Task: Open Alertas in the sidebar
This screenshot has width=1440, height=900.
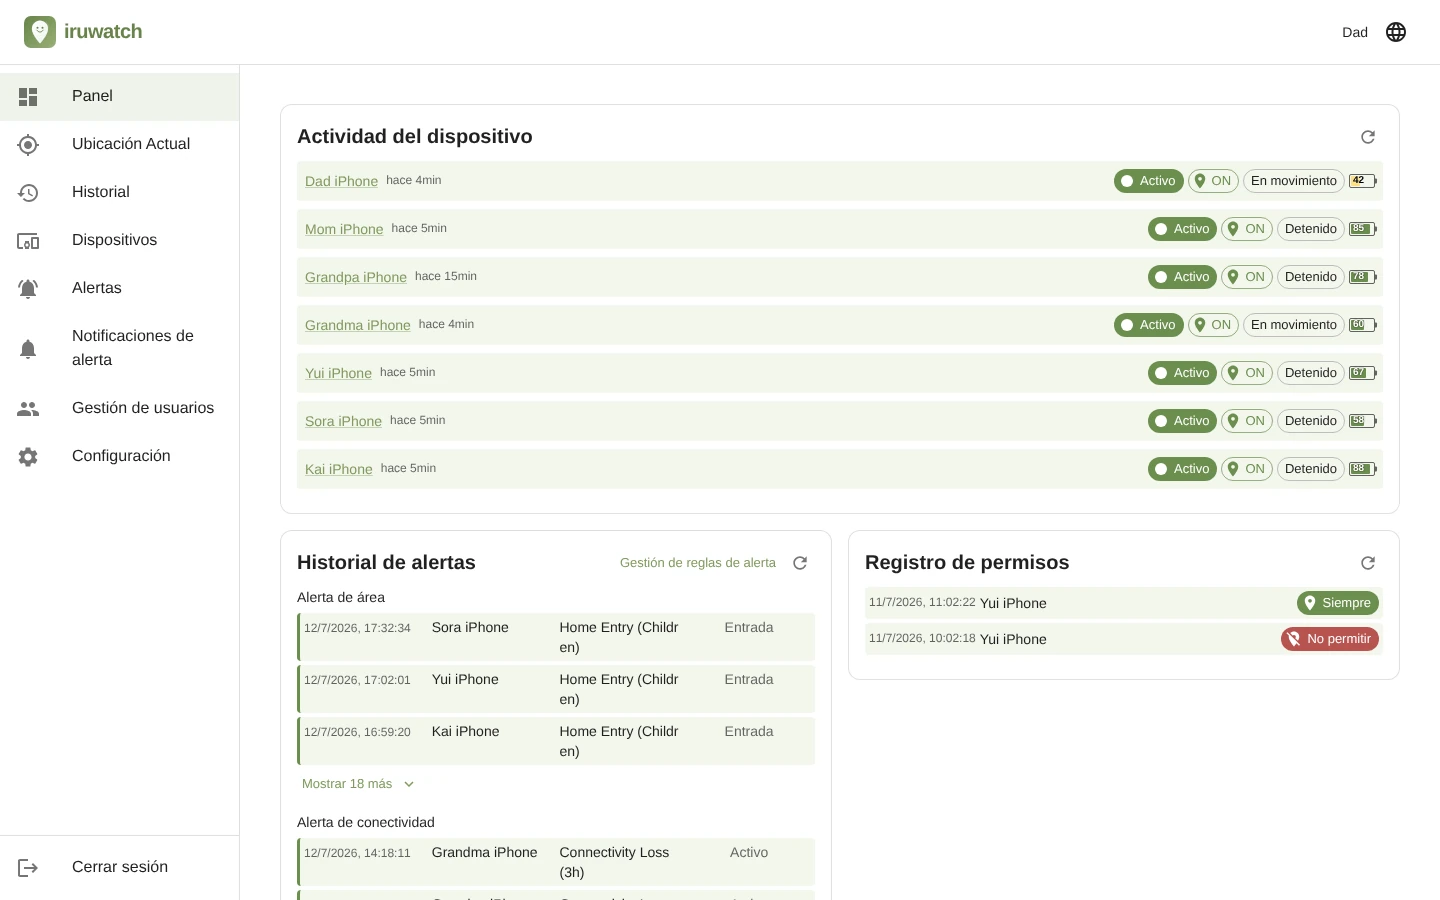Action: 120,288
